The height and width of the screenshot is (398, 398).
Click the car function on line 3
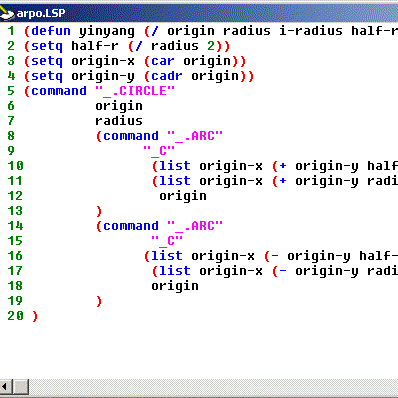pyautogui.click(x=163, y=61)
